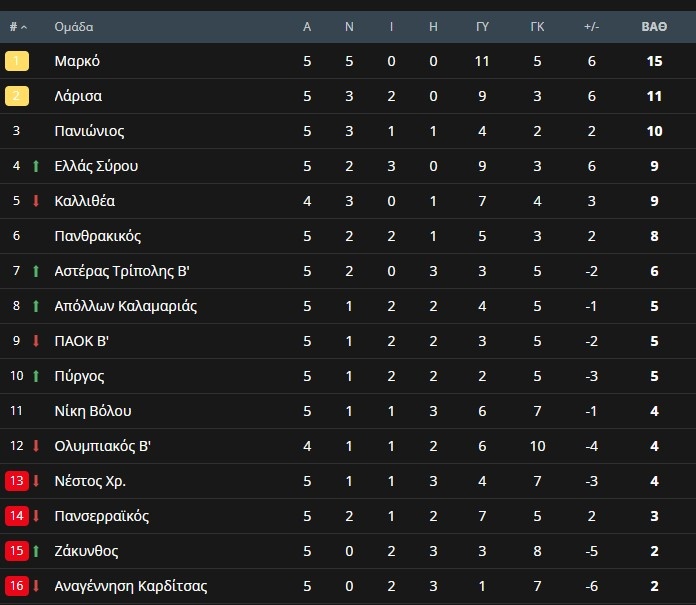This screenshot has height=605, width=696.
Task: Click the red rank 14 badge
Action: (17, 516)
